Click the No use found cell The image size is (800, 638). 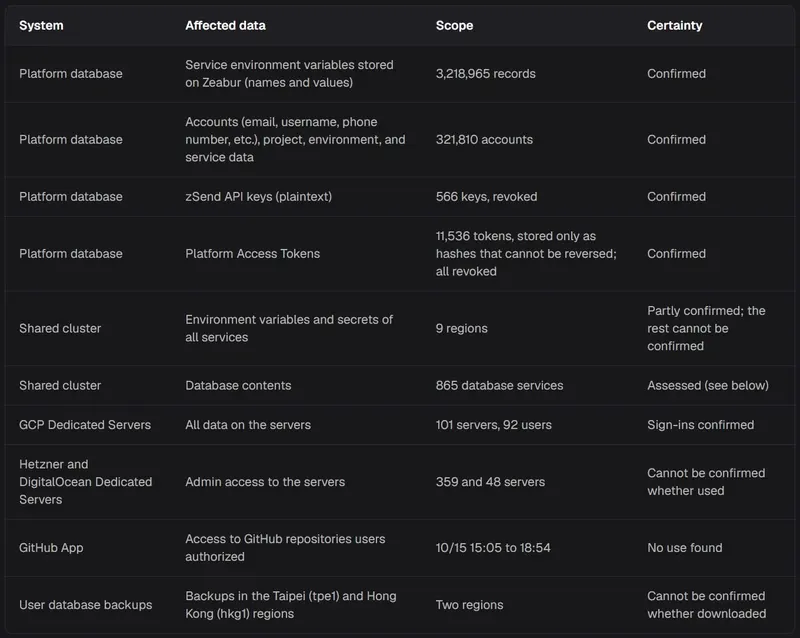click(x=685, y=548)
